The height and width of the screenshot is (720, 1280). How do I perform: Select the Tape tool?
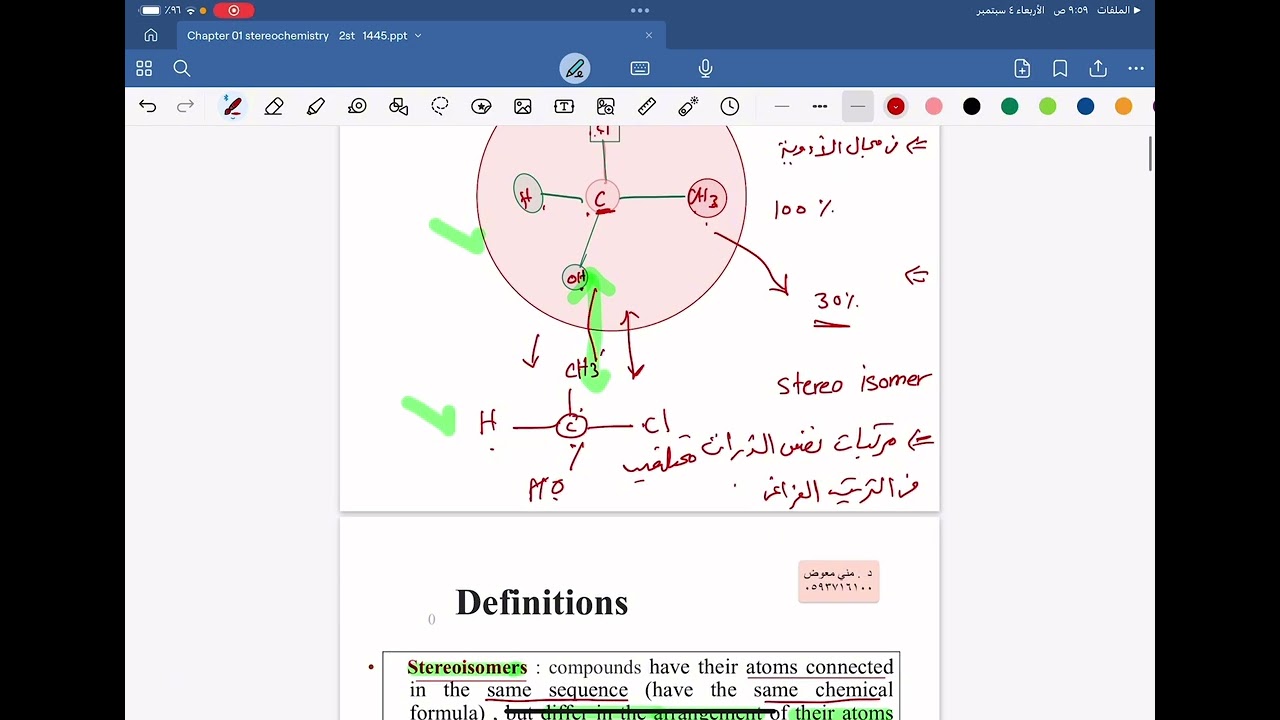(357, 106)
